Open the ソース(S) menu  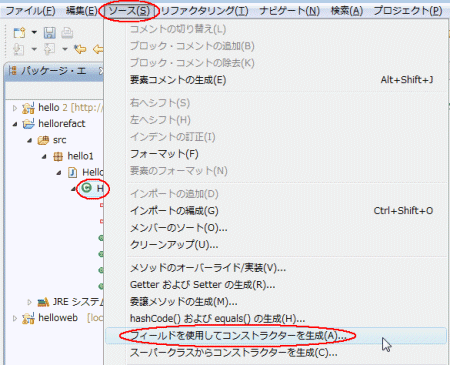pyautogui.click(x=129, y=11)
